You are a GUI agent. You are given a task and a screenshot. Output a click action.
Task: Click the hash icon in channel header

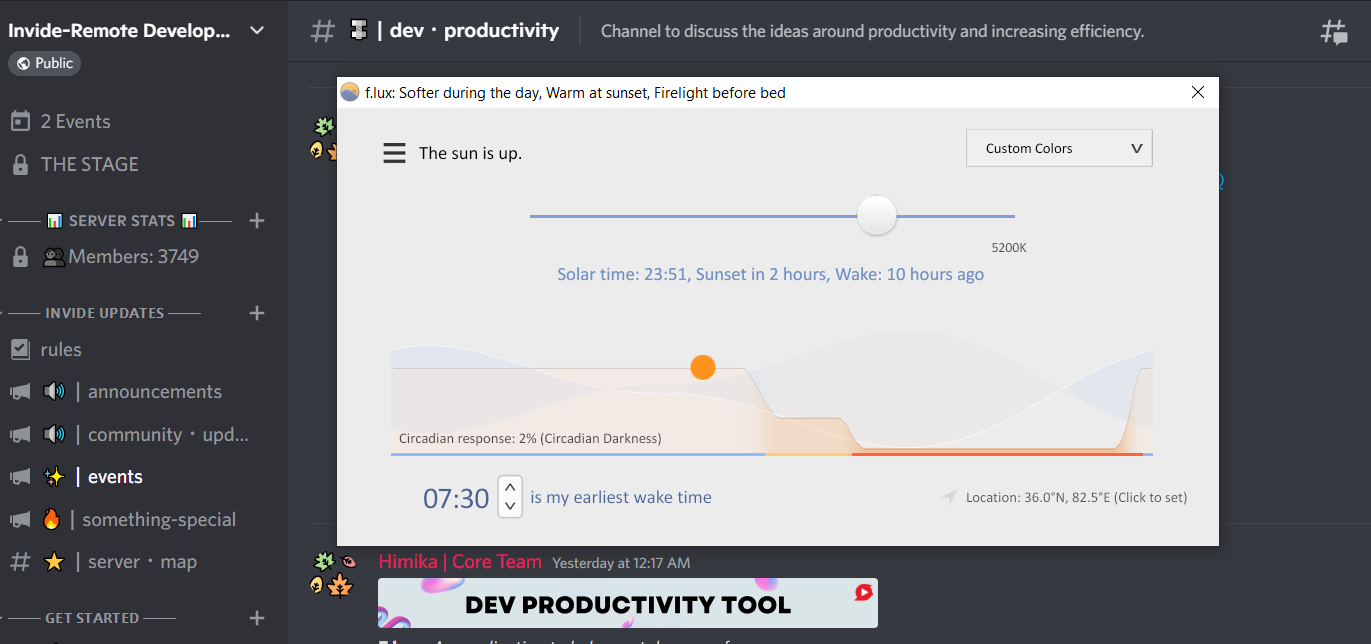click(322, 31)
